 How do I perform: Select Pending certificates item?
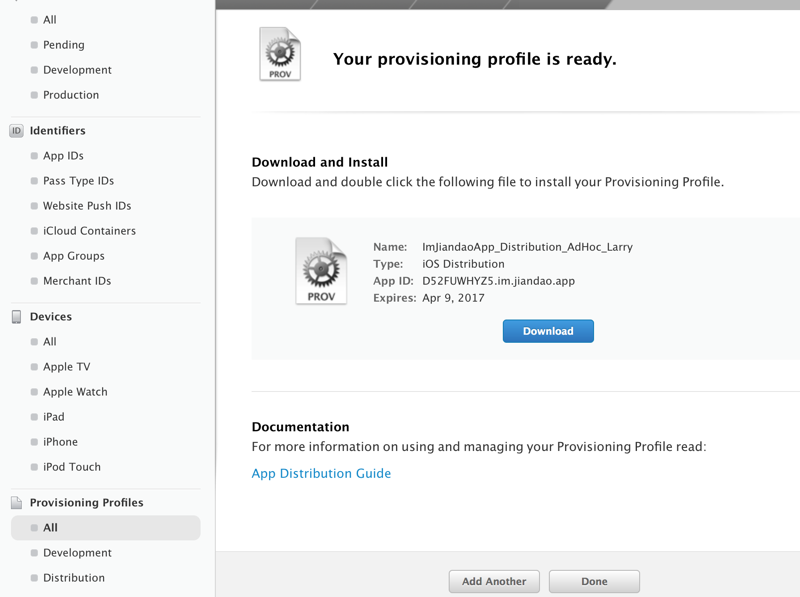[64, 45]
